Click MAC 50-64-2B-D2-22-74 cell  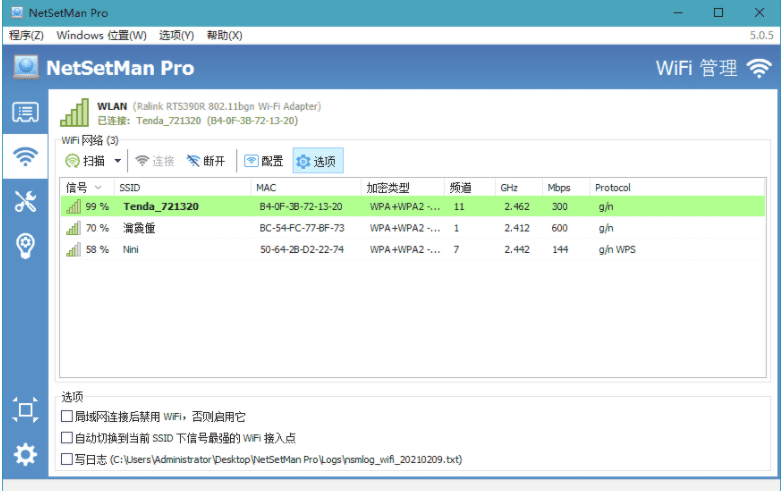point(302,249)
